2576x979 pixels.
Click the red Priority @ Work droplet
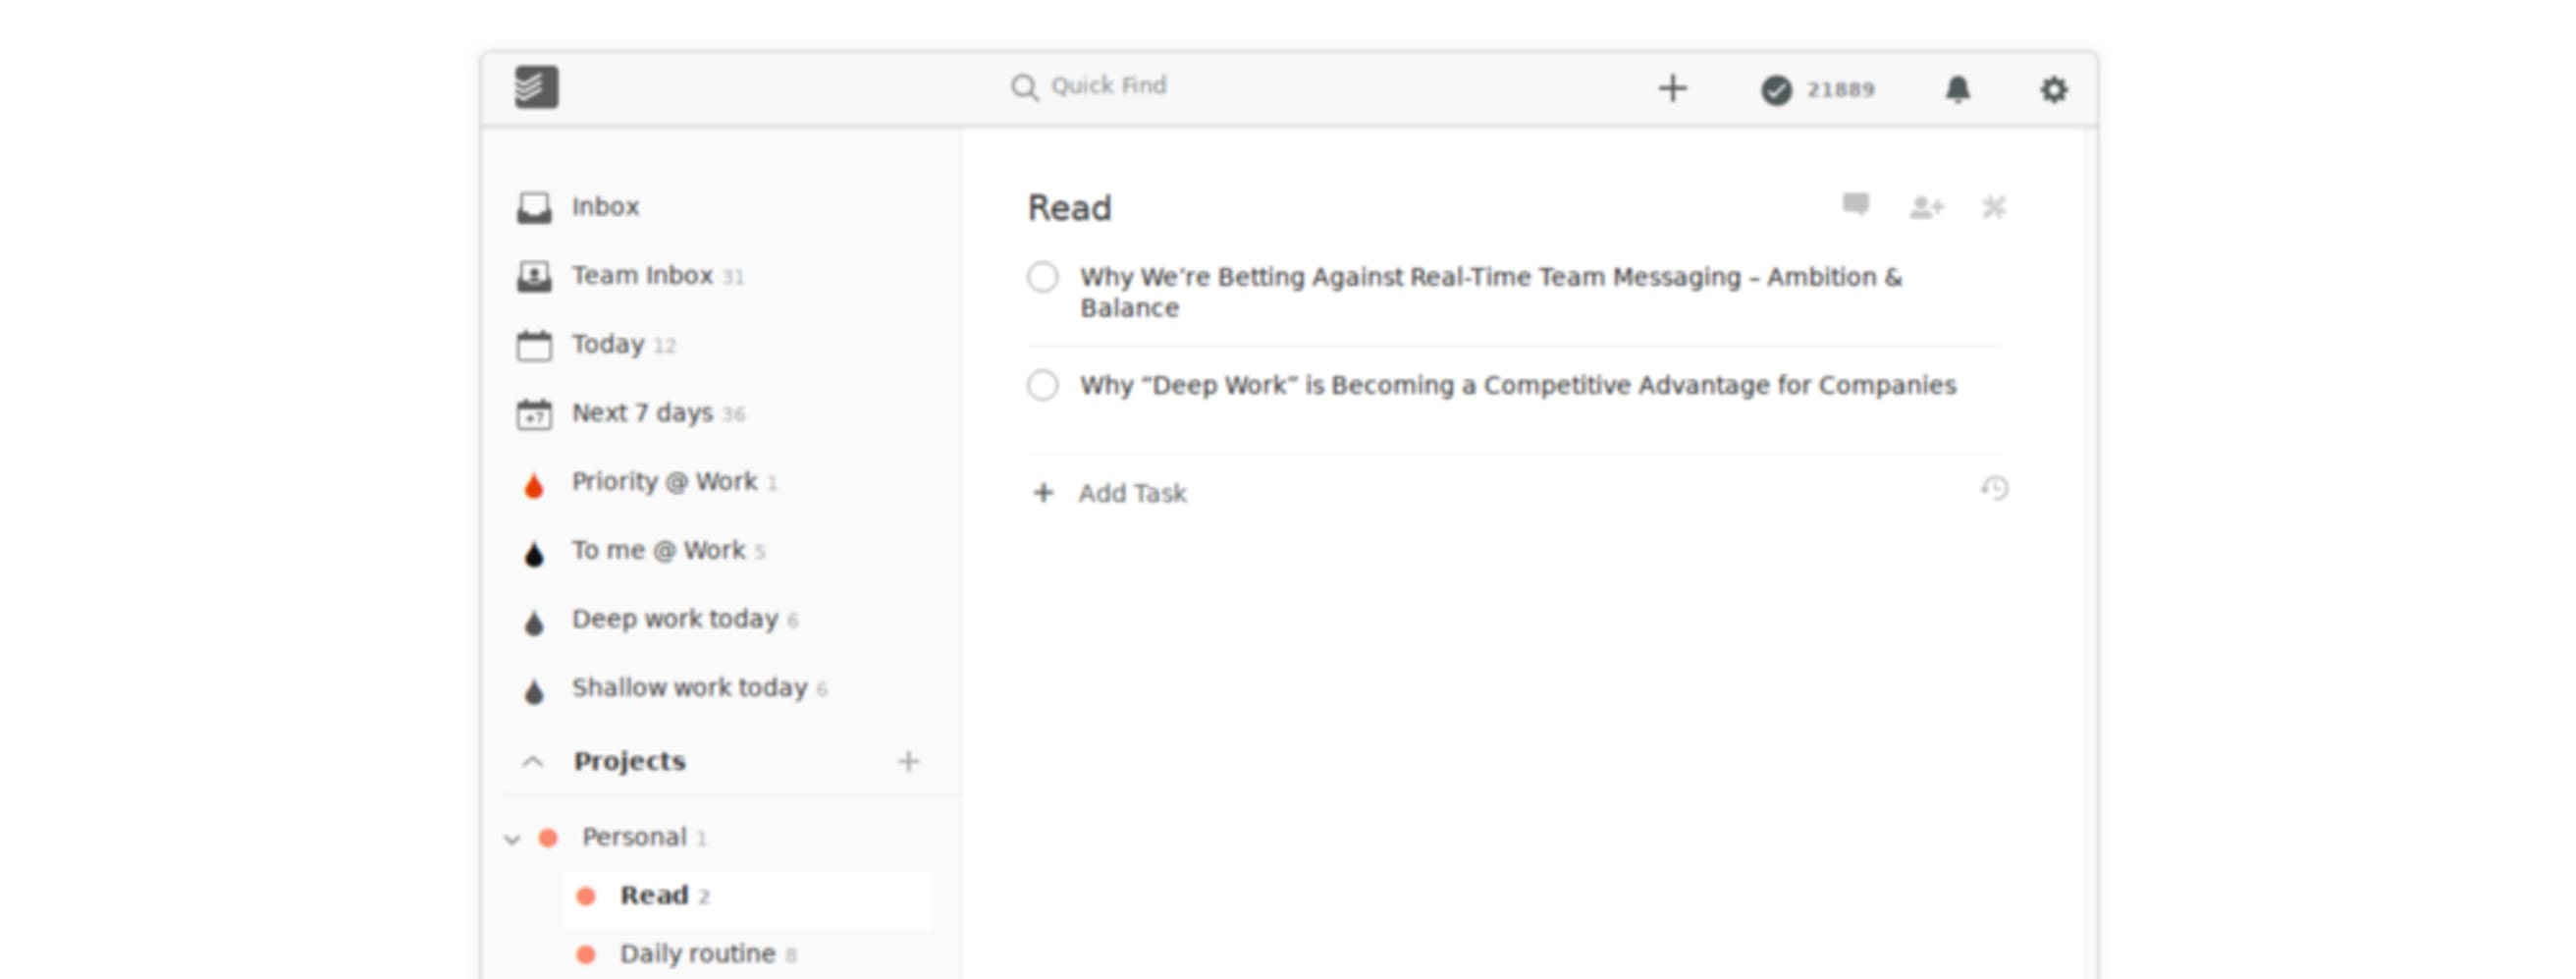pos(534,485)
